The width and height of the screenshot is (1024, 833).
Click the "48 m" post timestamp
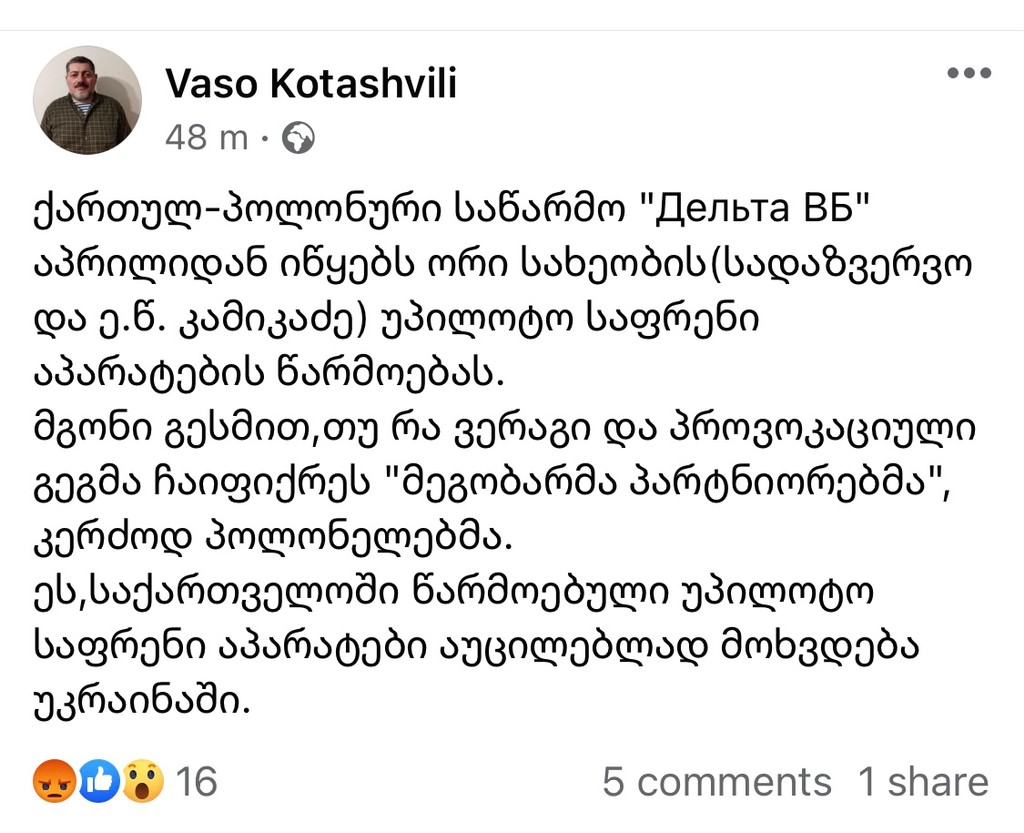[x=207, y=138]
